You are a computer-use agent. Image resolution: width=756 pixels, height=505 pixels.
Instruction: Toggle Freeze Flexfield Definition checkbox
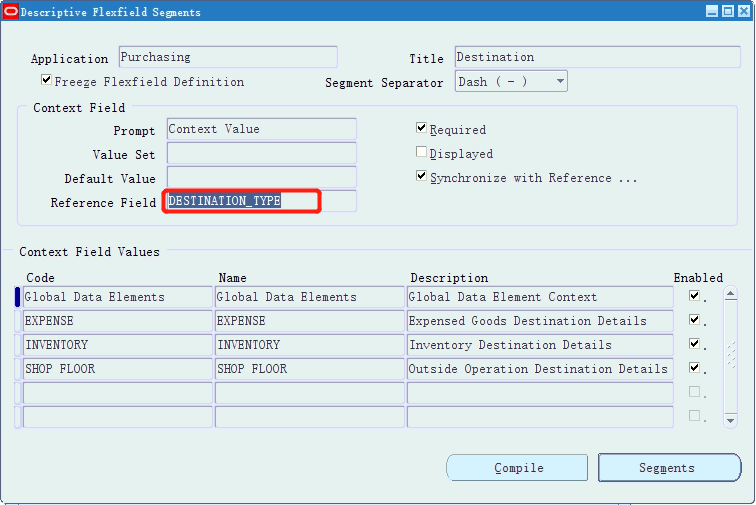(x=46, y=80)
